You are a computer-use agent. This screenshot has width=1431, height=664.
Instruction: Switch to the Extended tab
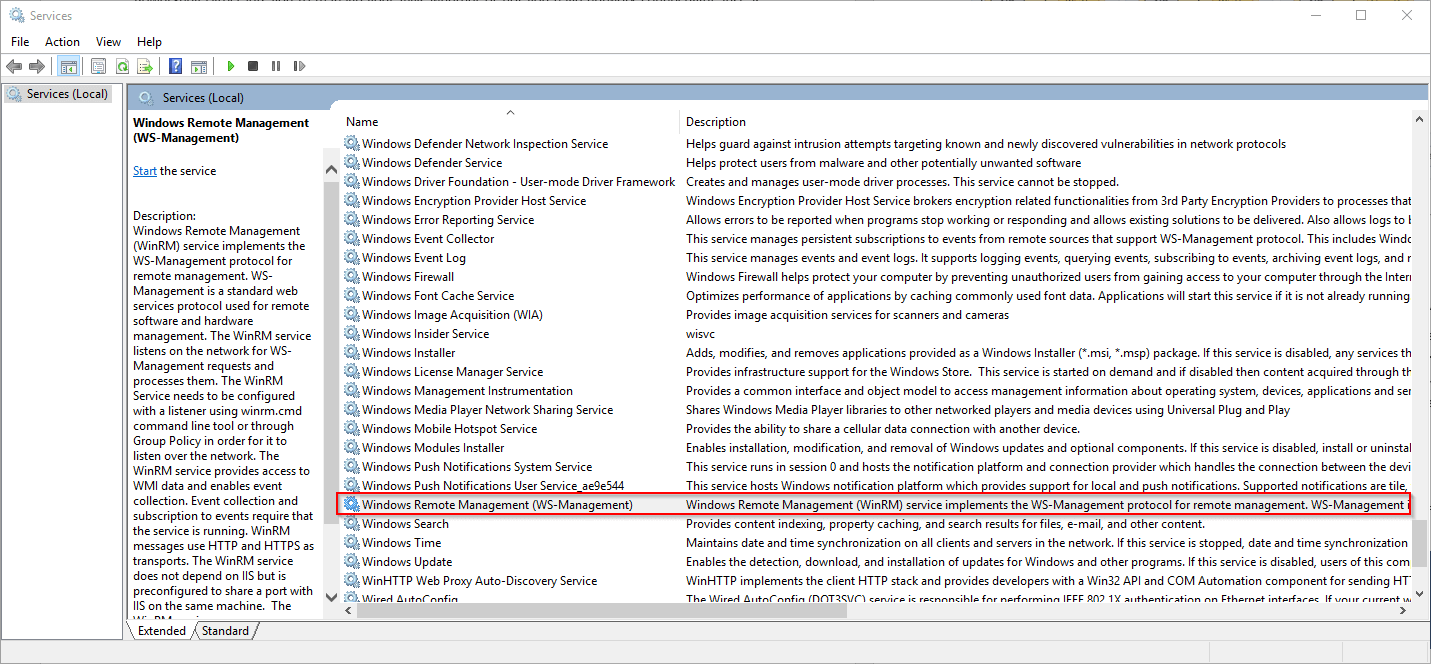pos(162,631)
